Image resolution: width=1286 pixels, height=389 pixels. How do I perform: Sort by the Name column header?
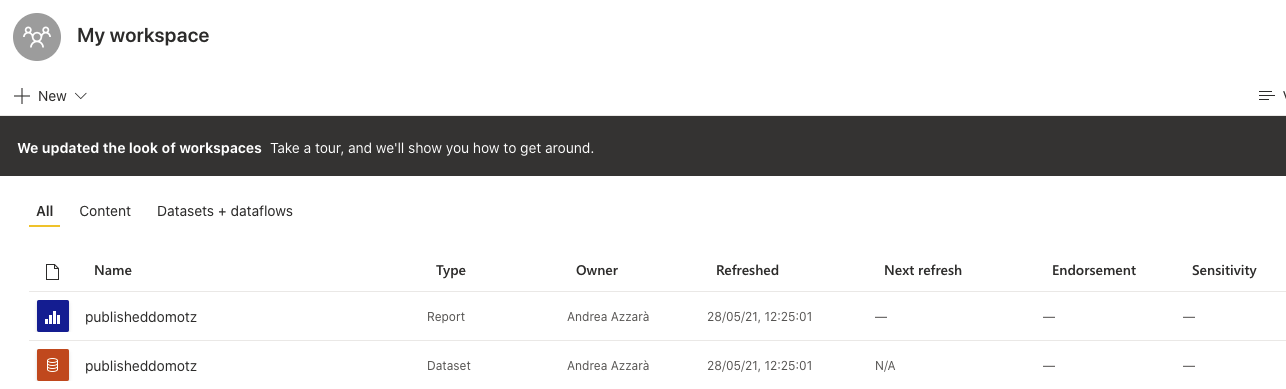[x=113, y=270]
